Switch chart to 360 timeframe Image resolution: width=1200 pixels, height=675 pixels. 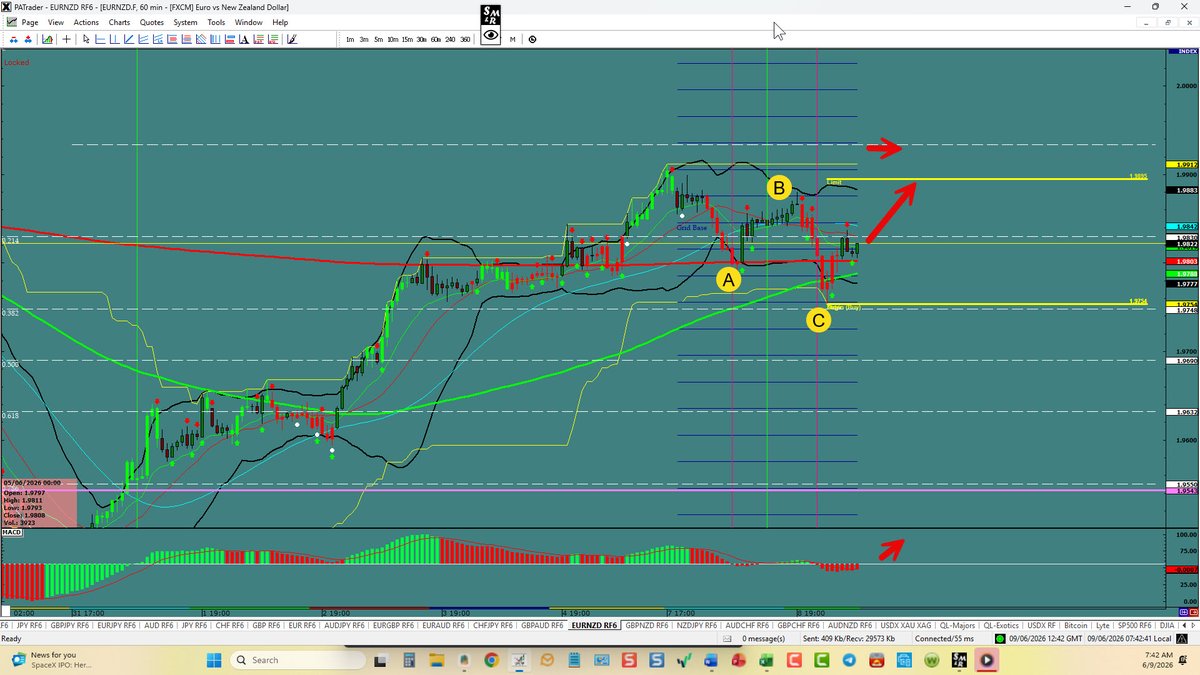pyautogui.click(x=465, y=39)
